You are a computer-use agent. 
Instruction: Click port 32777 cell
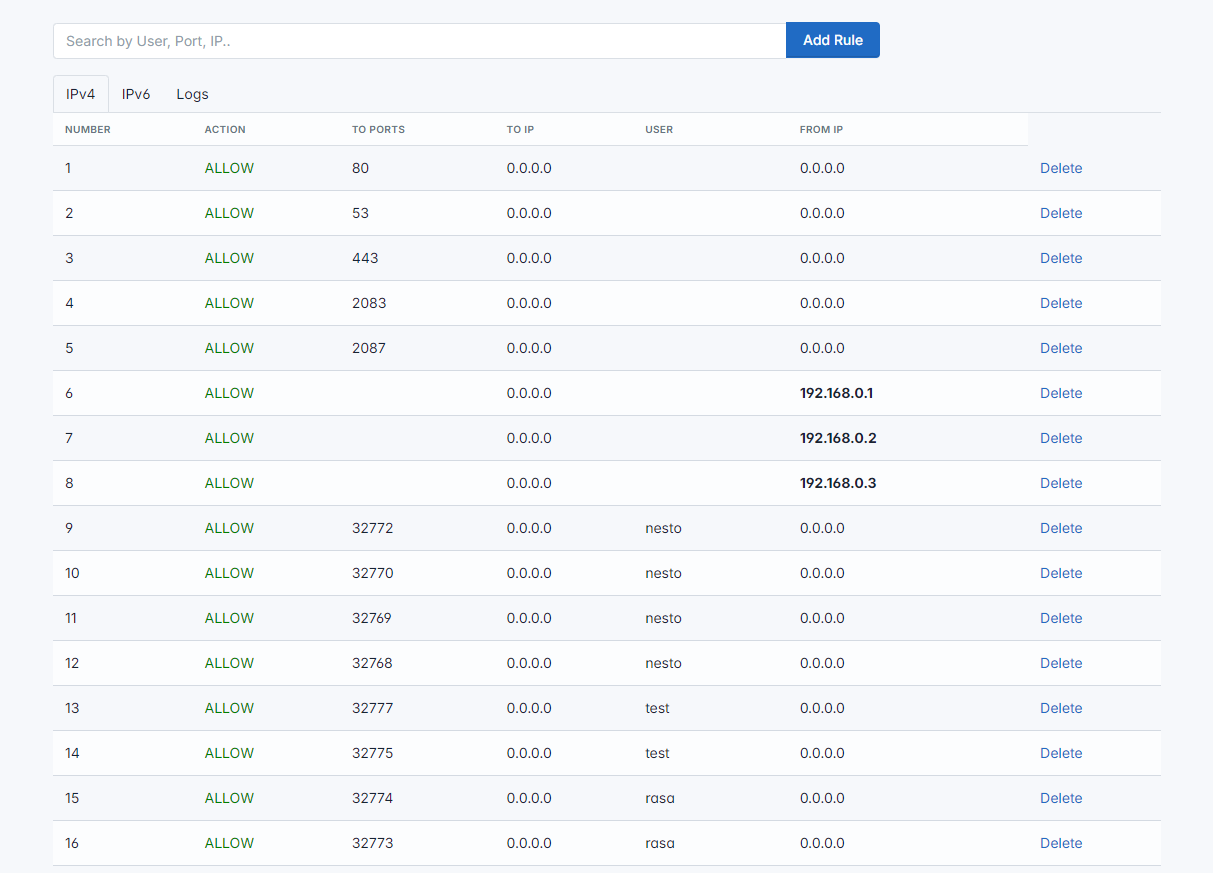372,708
